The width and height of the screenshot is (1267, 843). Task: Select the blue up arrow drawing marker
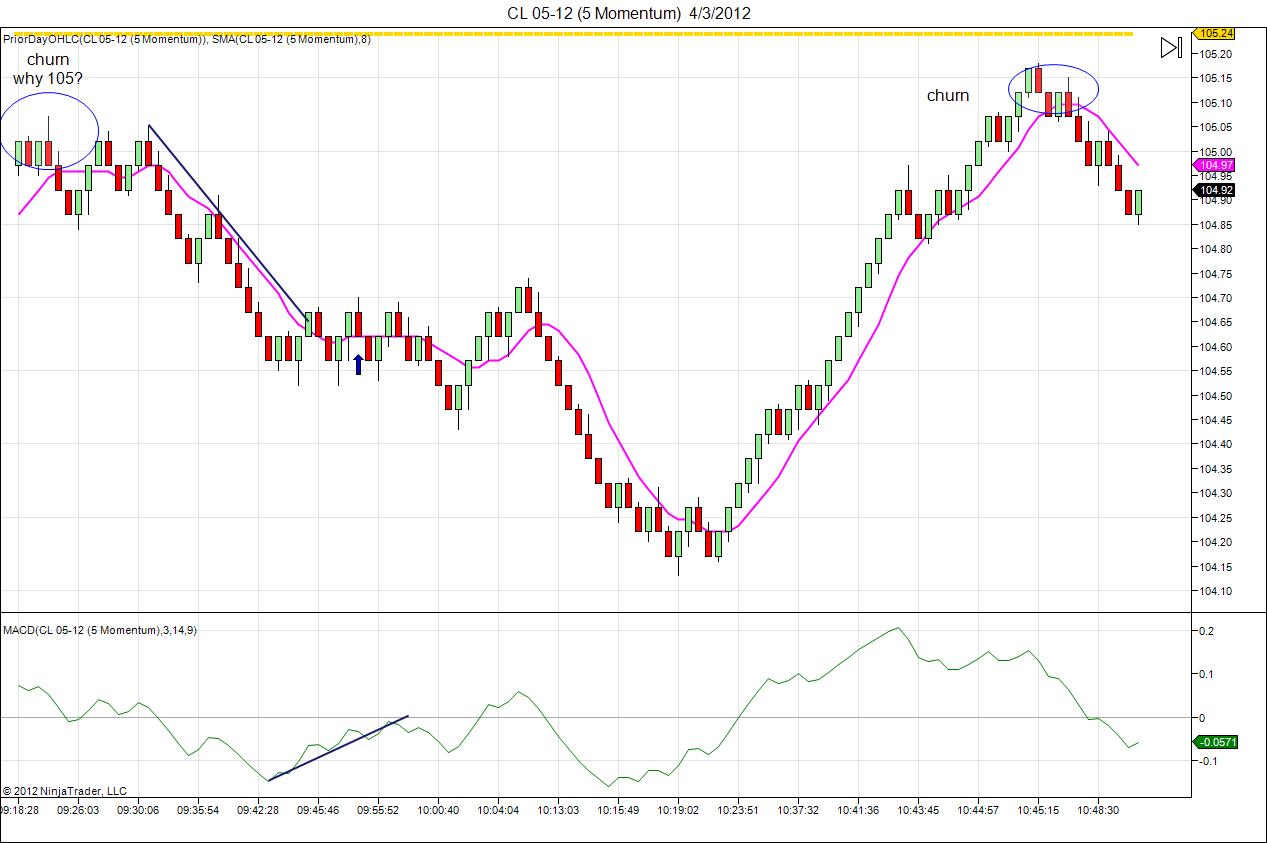coord(358,364)
